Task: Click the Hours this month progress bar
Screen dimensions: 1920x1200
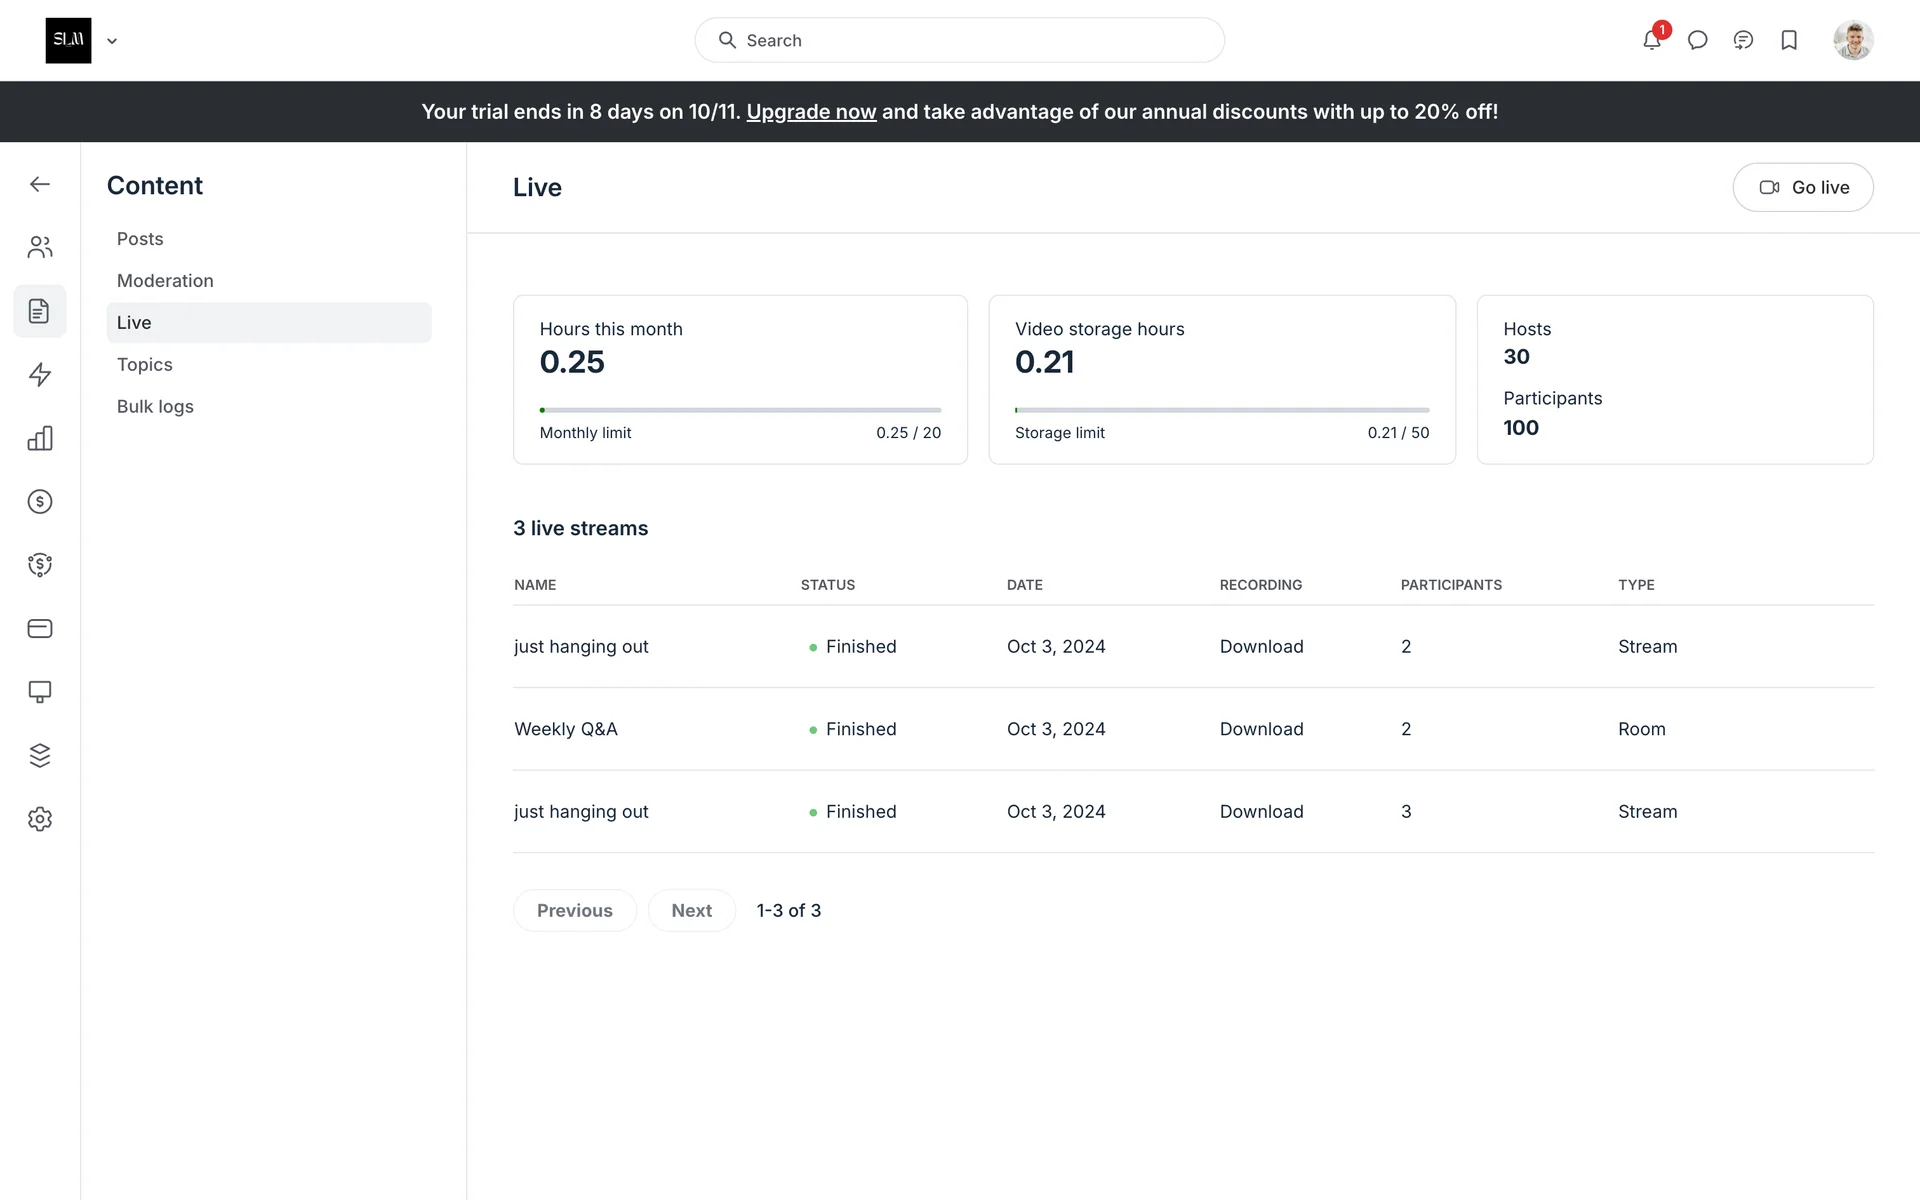Action: click(740, 410)
